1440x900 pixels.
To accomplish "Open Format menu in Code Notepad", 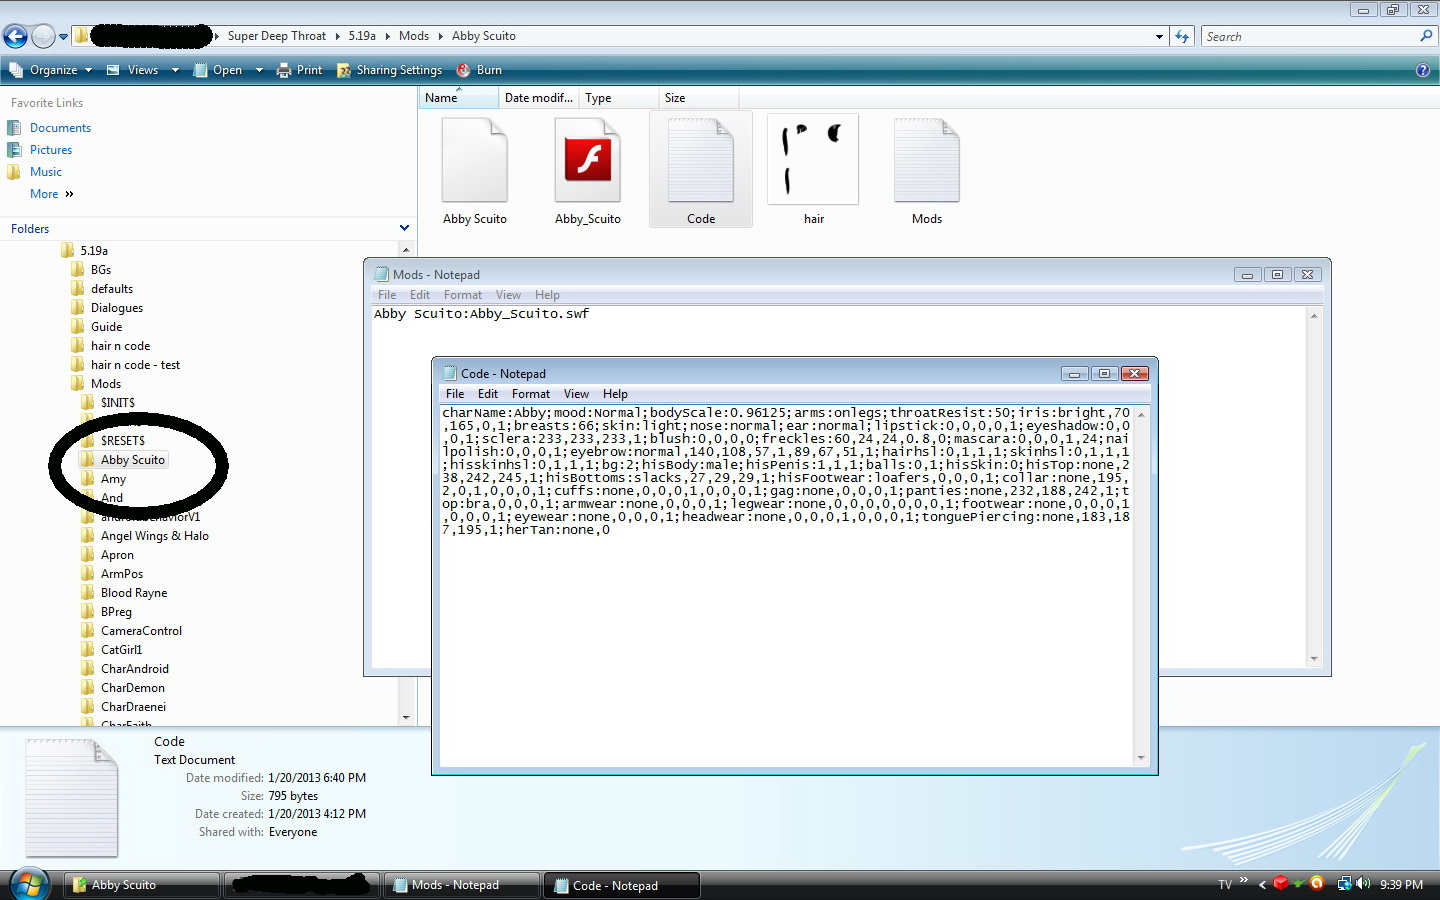I will [530, 394].
